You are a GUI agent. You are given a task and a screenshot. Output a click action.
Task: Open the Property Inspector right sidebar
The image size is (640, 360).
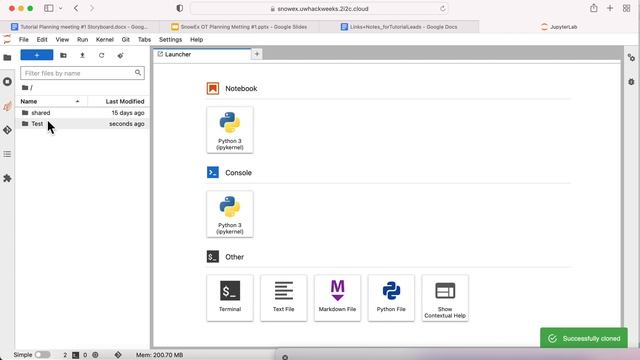click(x=631, y=58)
